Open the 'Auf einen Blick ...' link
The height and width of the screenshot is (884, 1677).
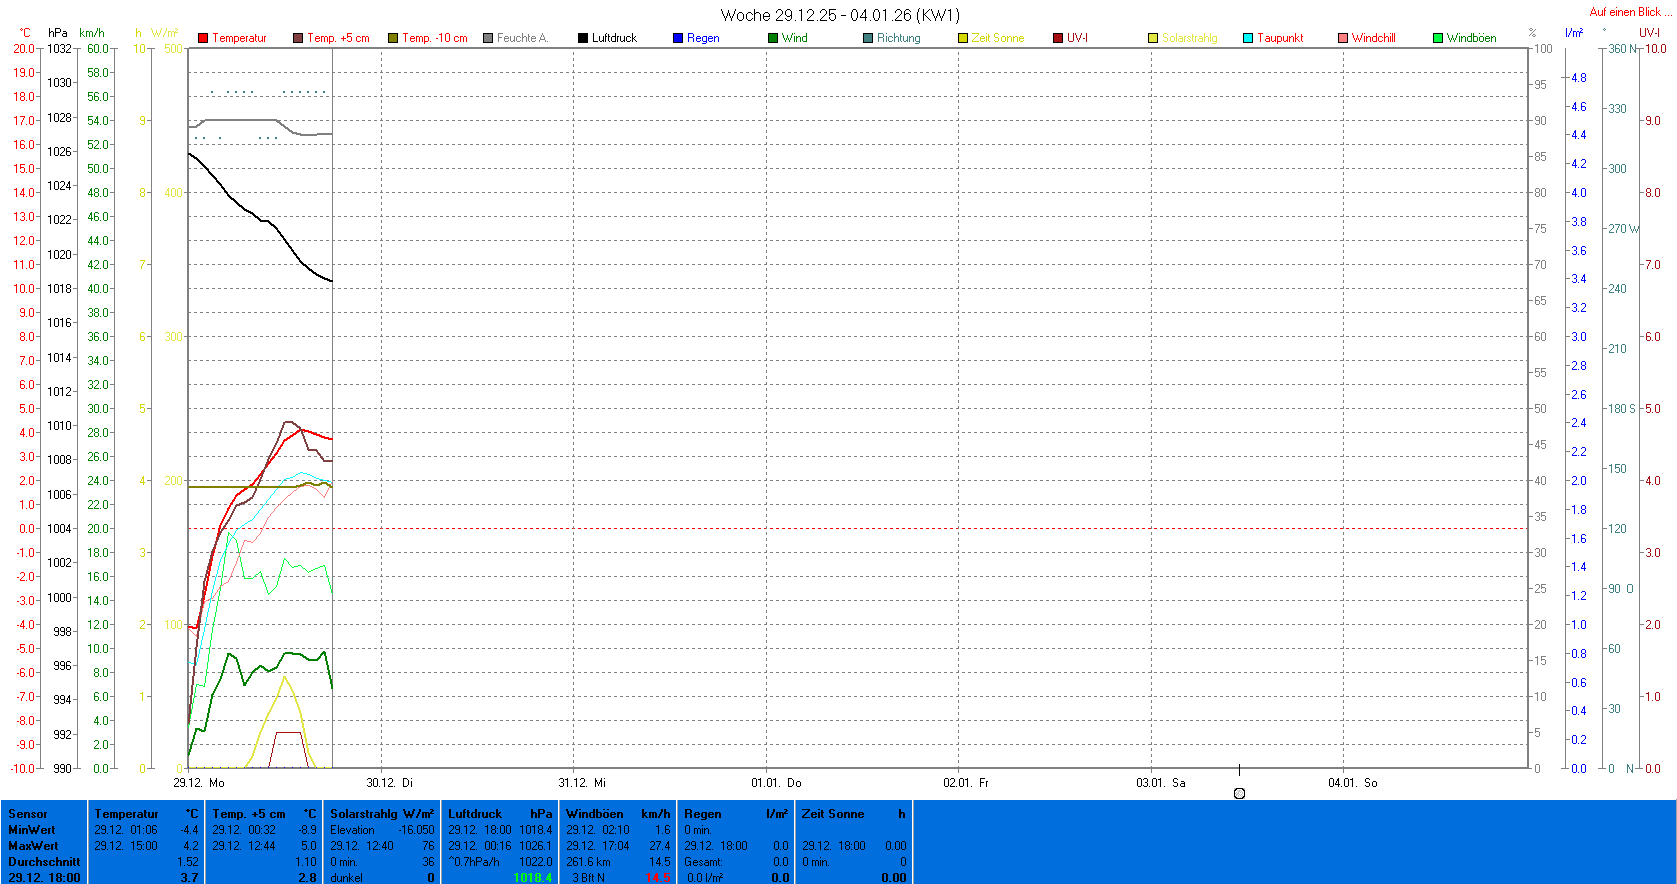(x=1629, y=12)
